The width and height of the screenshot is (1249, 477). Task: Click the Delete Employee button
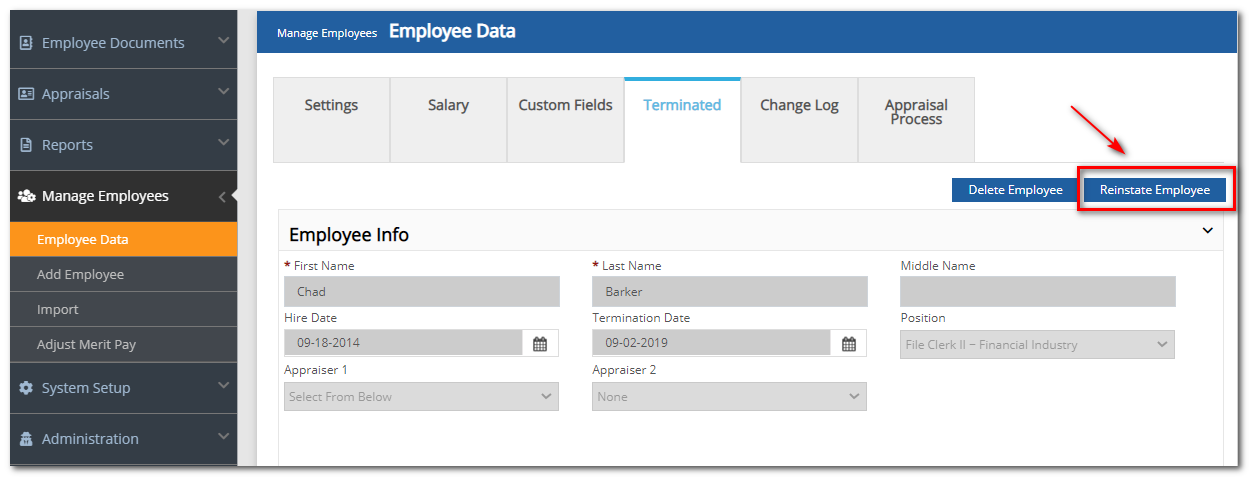point(1015,190)
